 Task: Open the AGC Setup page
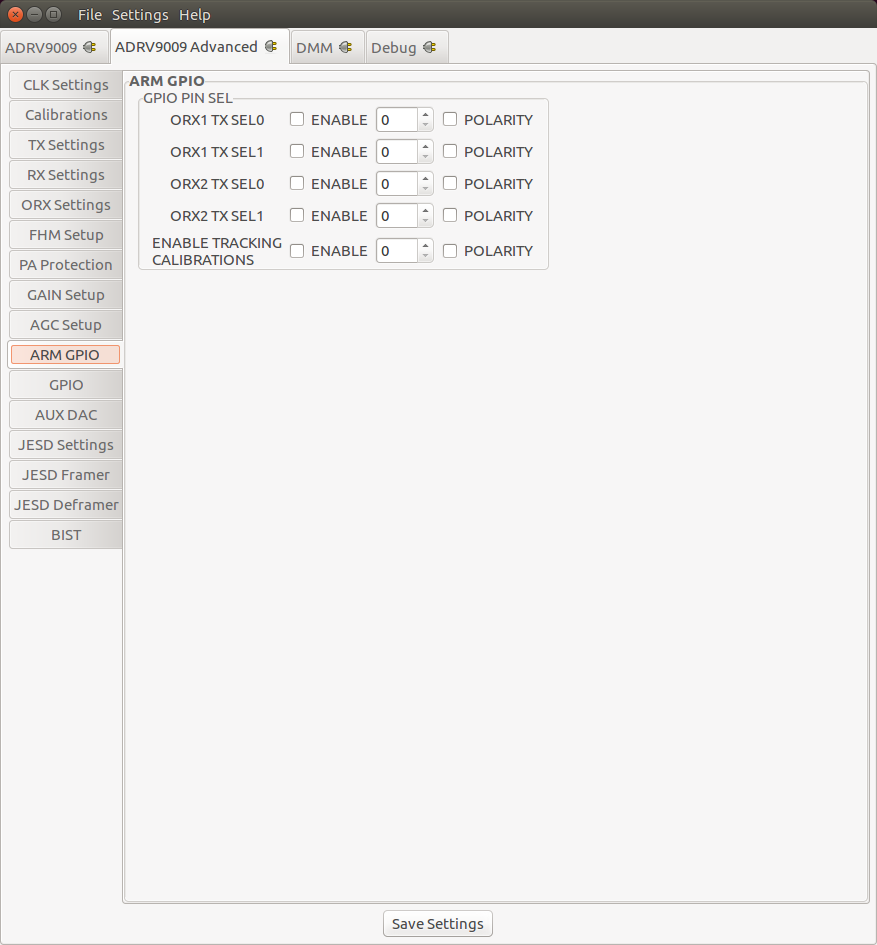(x=65, y=324)
